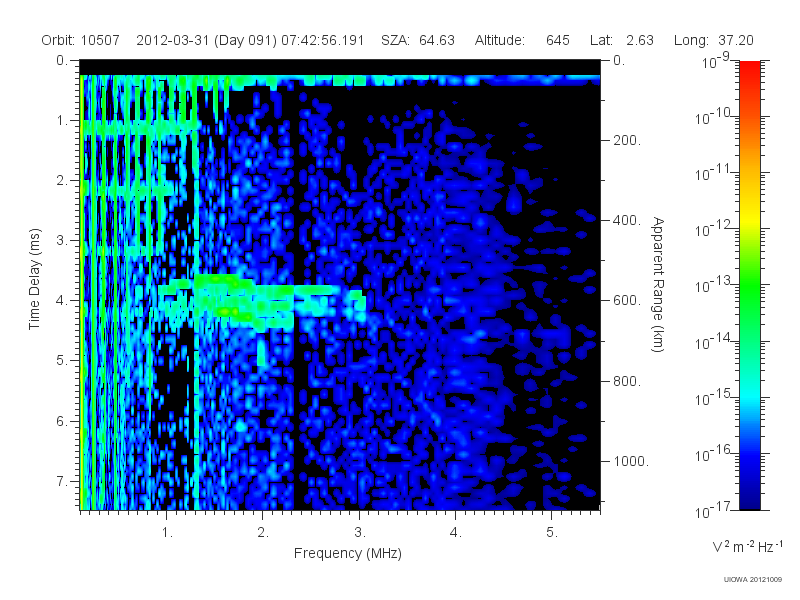The height and width of the screenshot is (600, 800).
Task: Click the Altitude: 645 value
Action: 522,40
